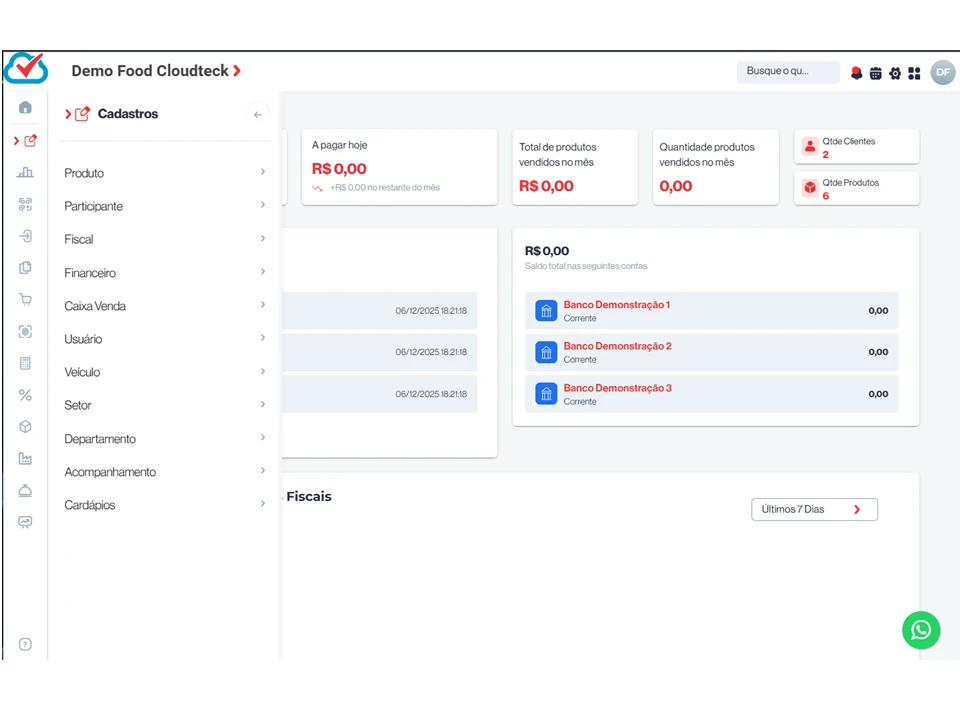Click the percent sidebar icon
The image size is (960, 720).
25,395
